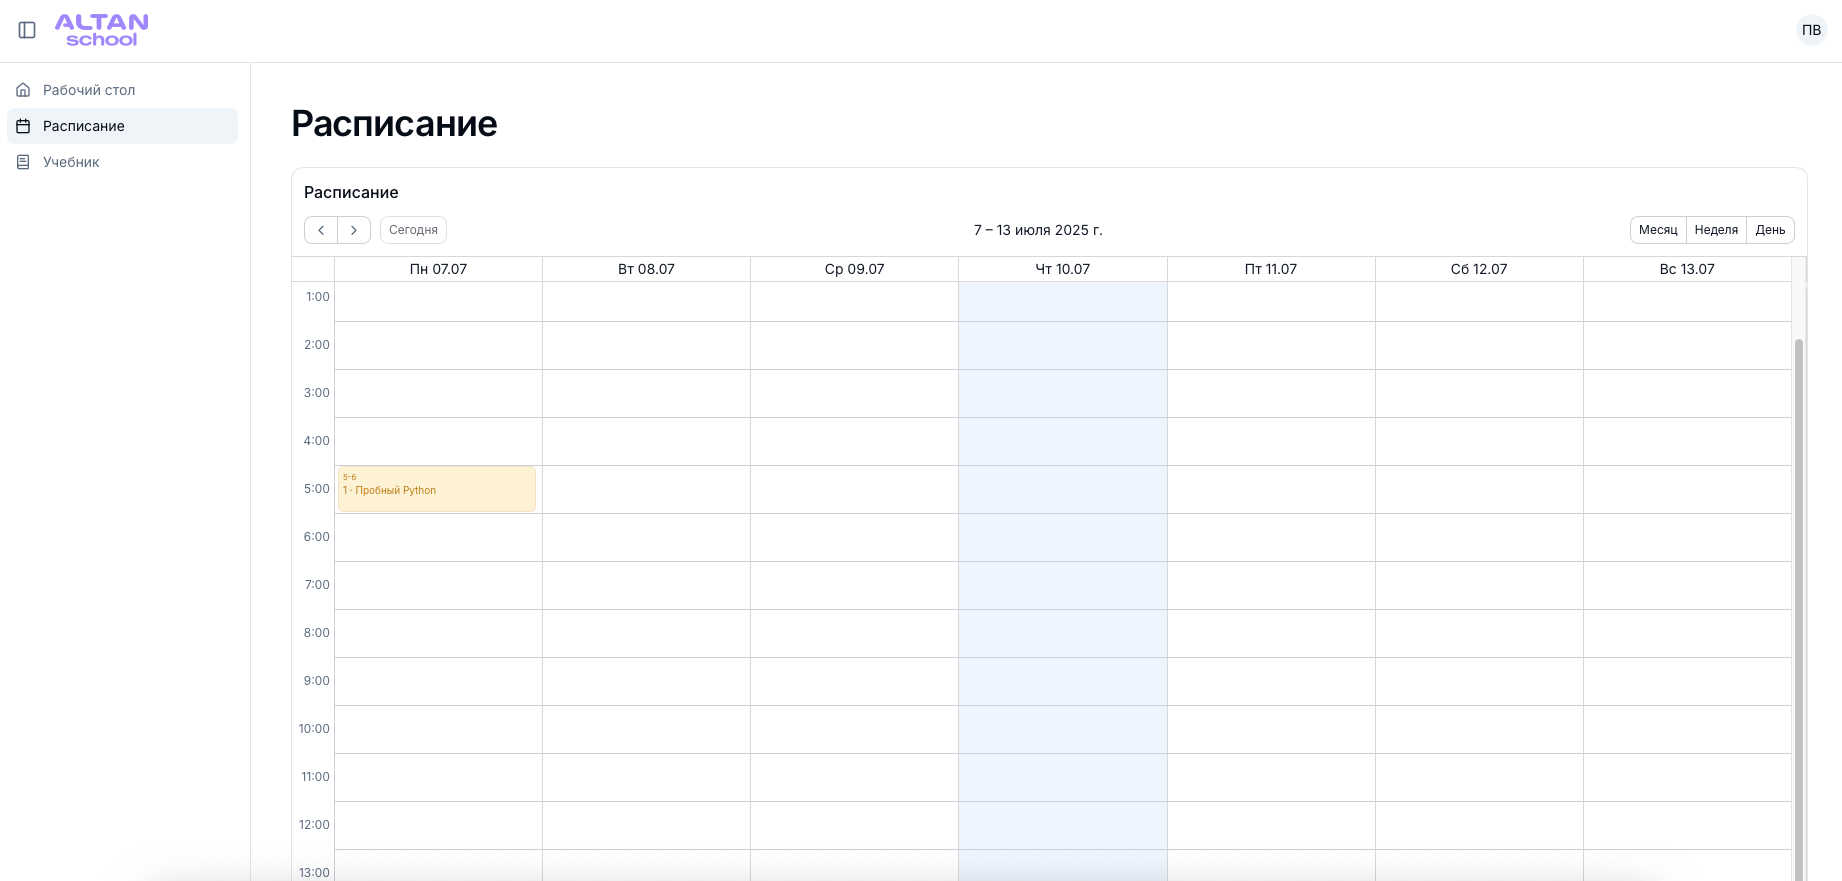
Task: Click the book icon beside Учебник
Action: [23, 162]
